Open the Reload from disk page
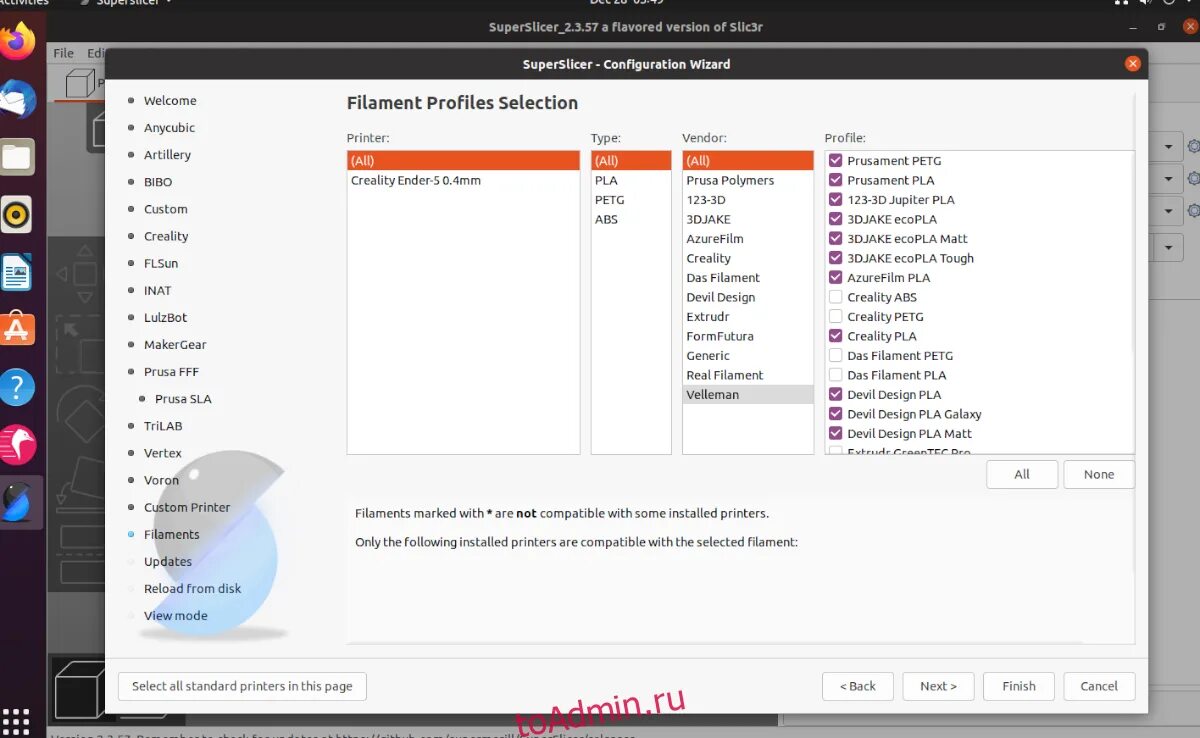The image size is (1200, 738). pos(192,588)
